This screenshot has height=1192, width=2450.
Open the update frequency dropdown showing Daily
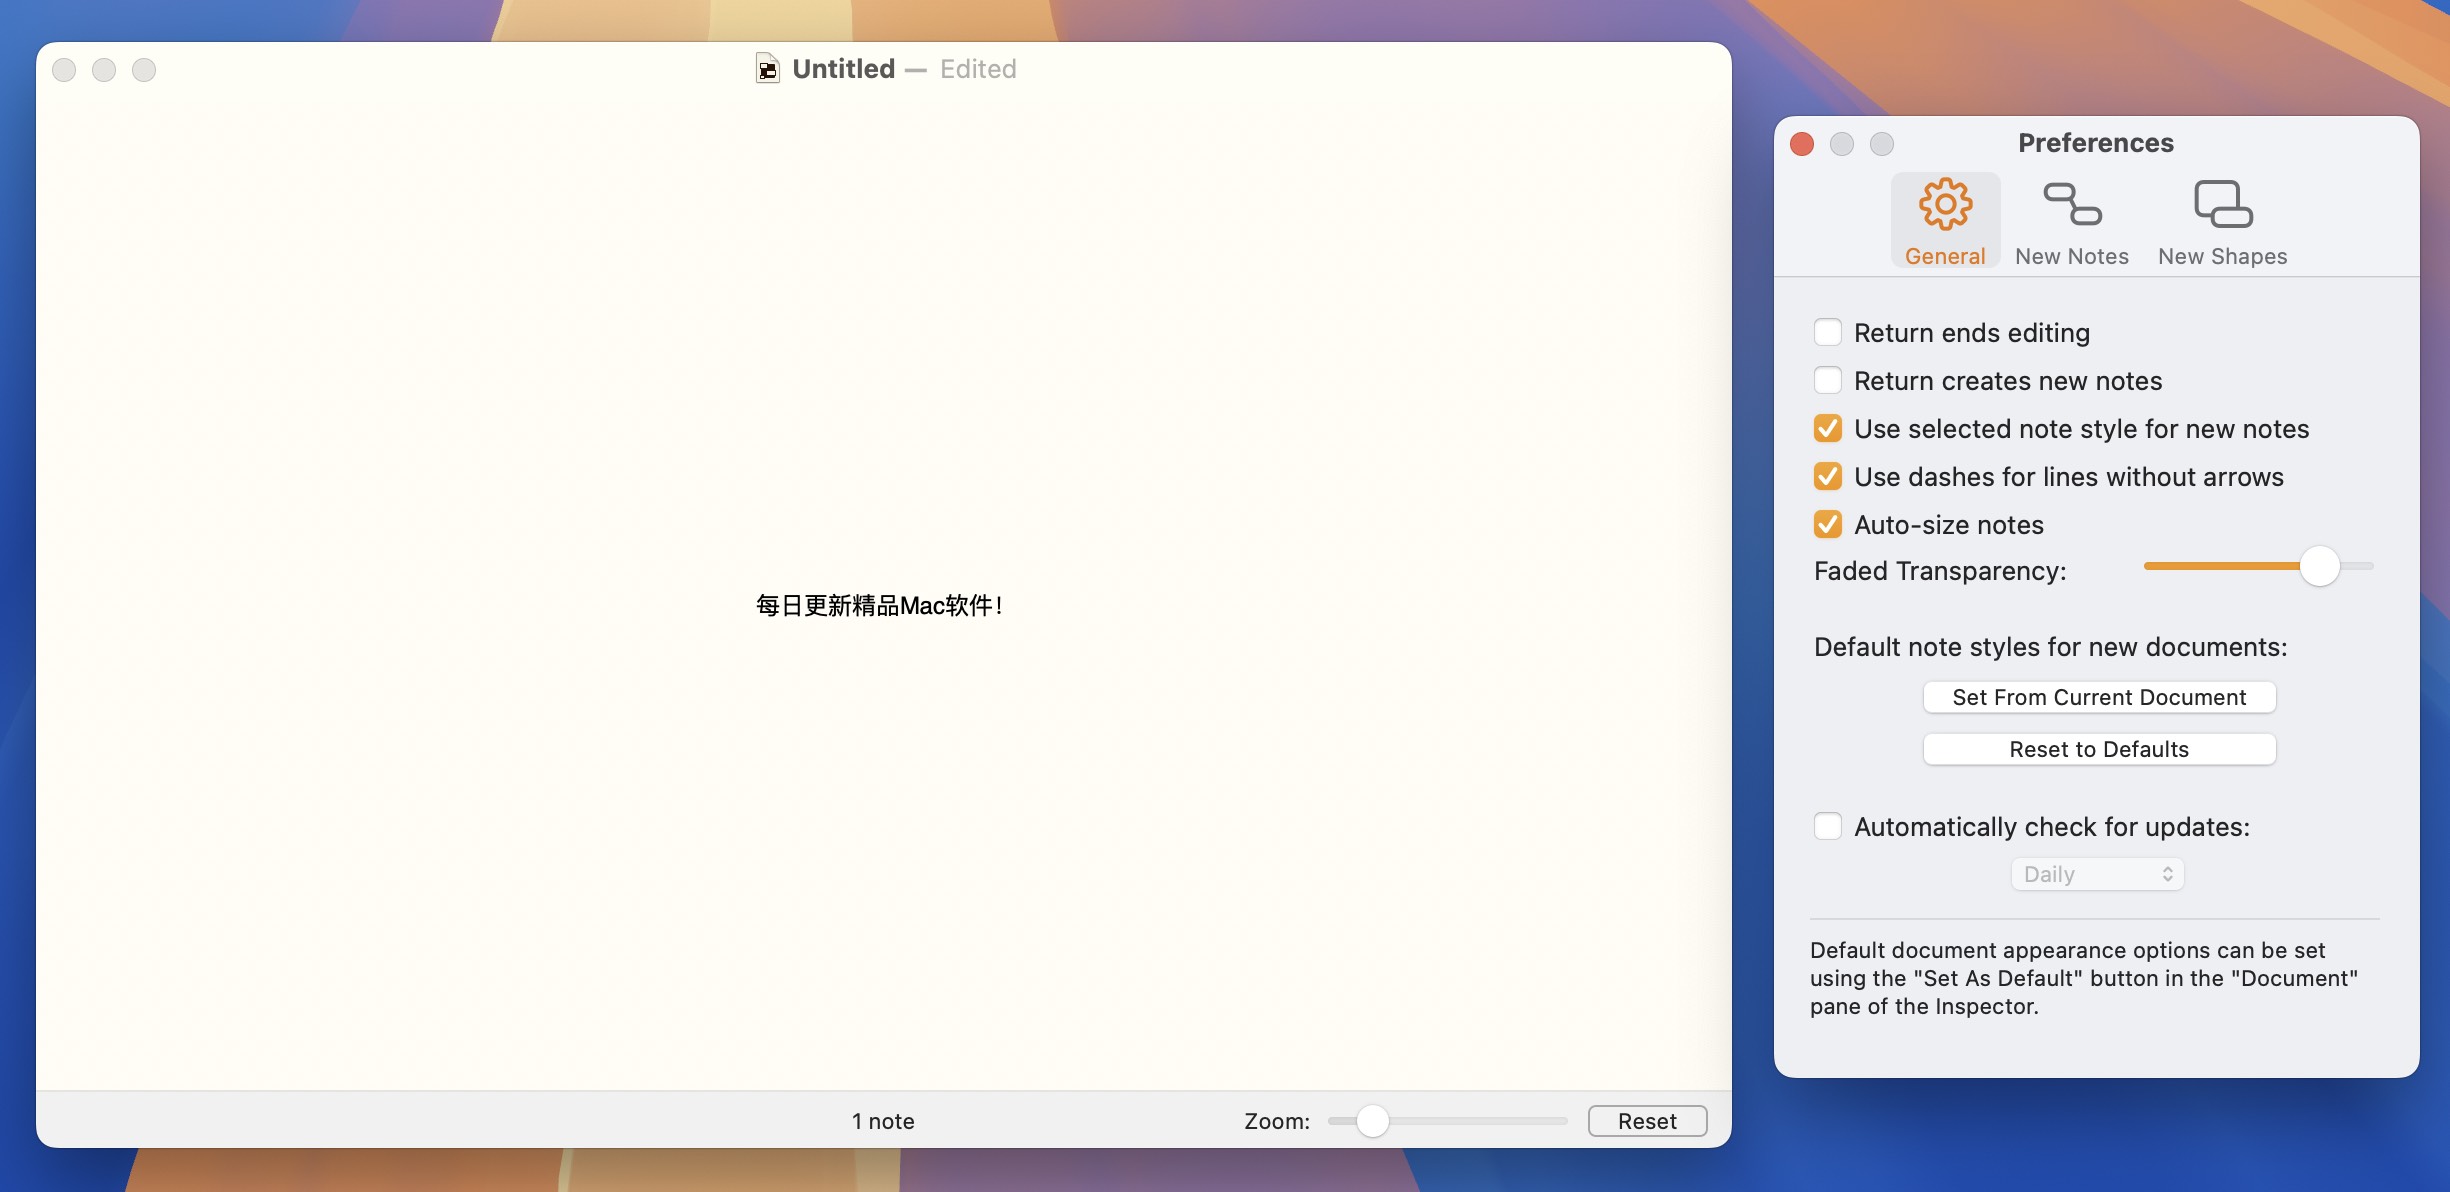coord(2096,873)
